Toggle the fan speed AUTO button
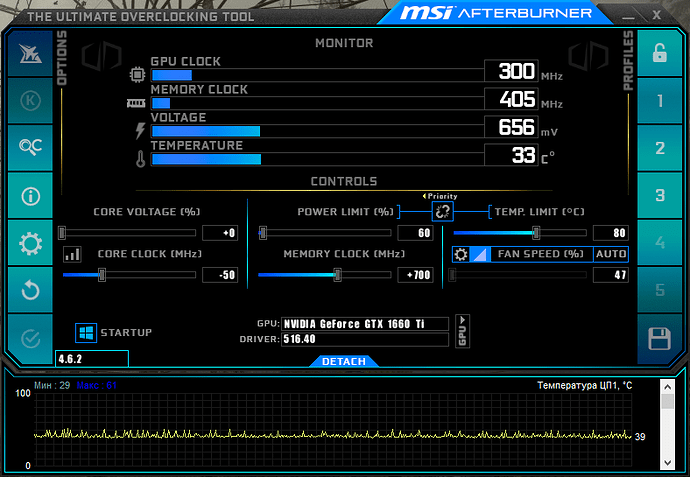The height and width of the screenshot is (477, 690). [x=611, y=254]
